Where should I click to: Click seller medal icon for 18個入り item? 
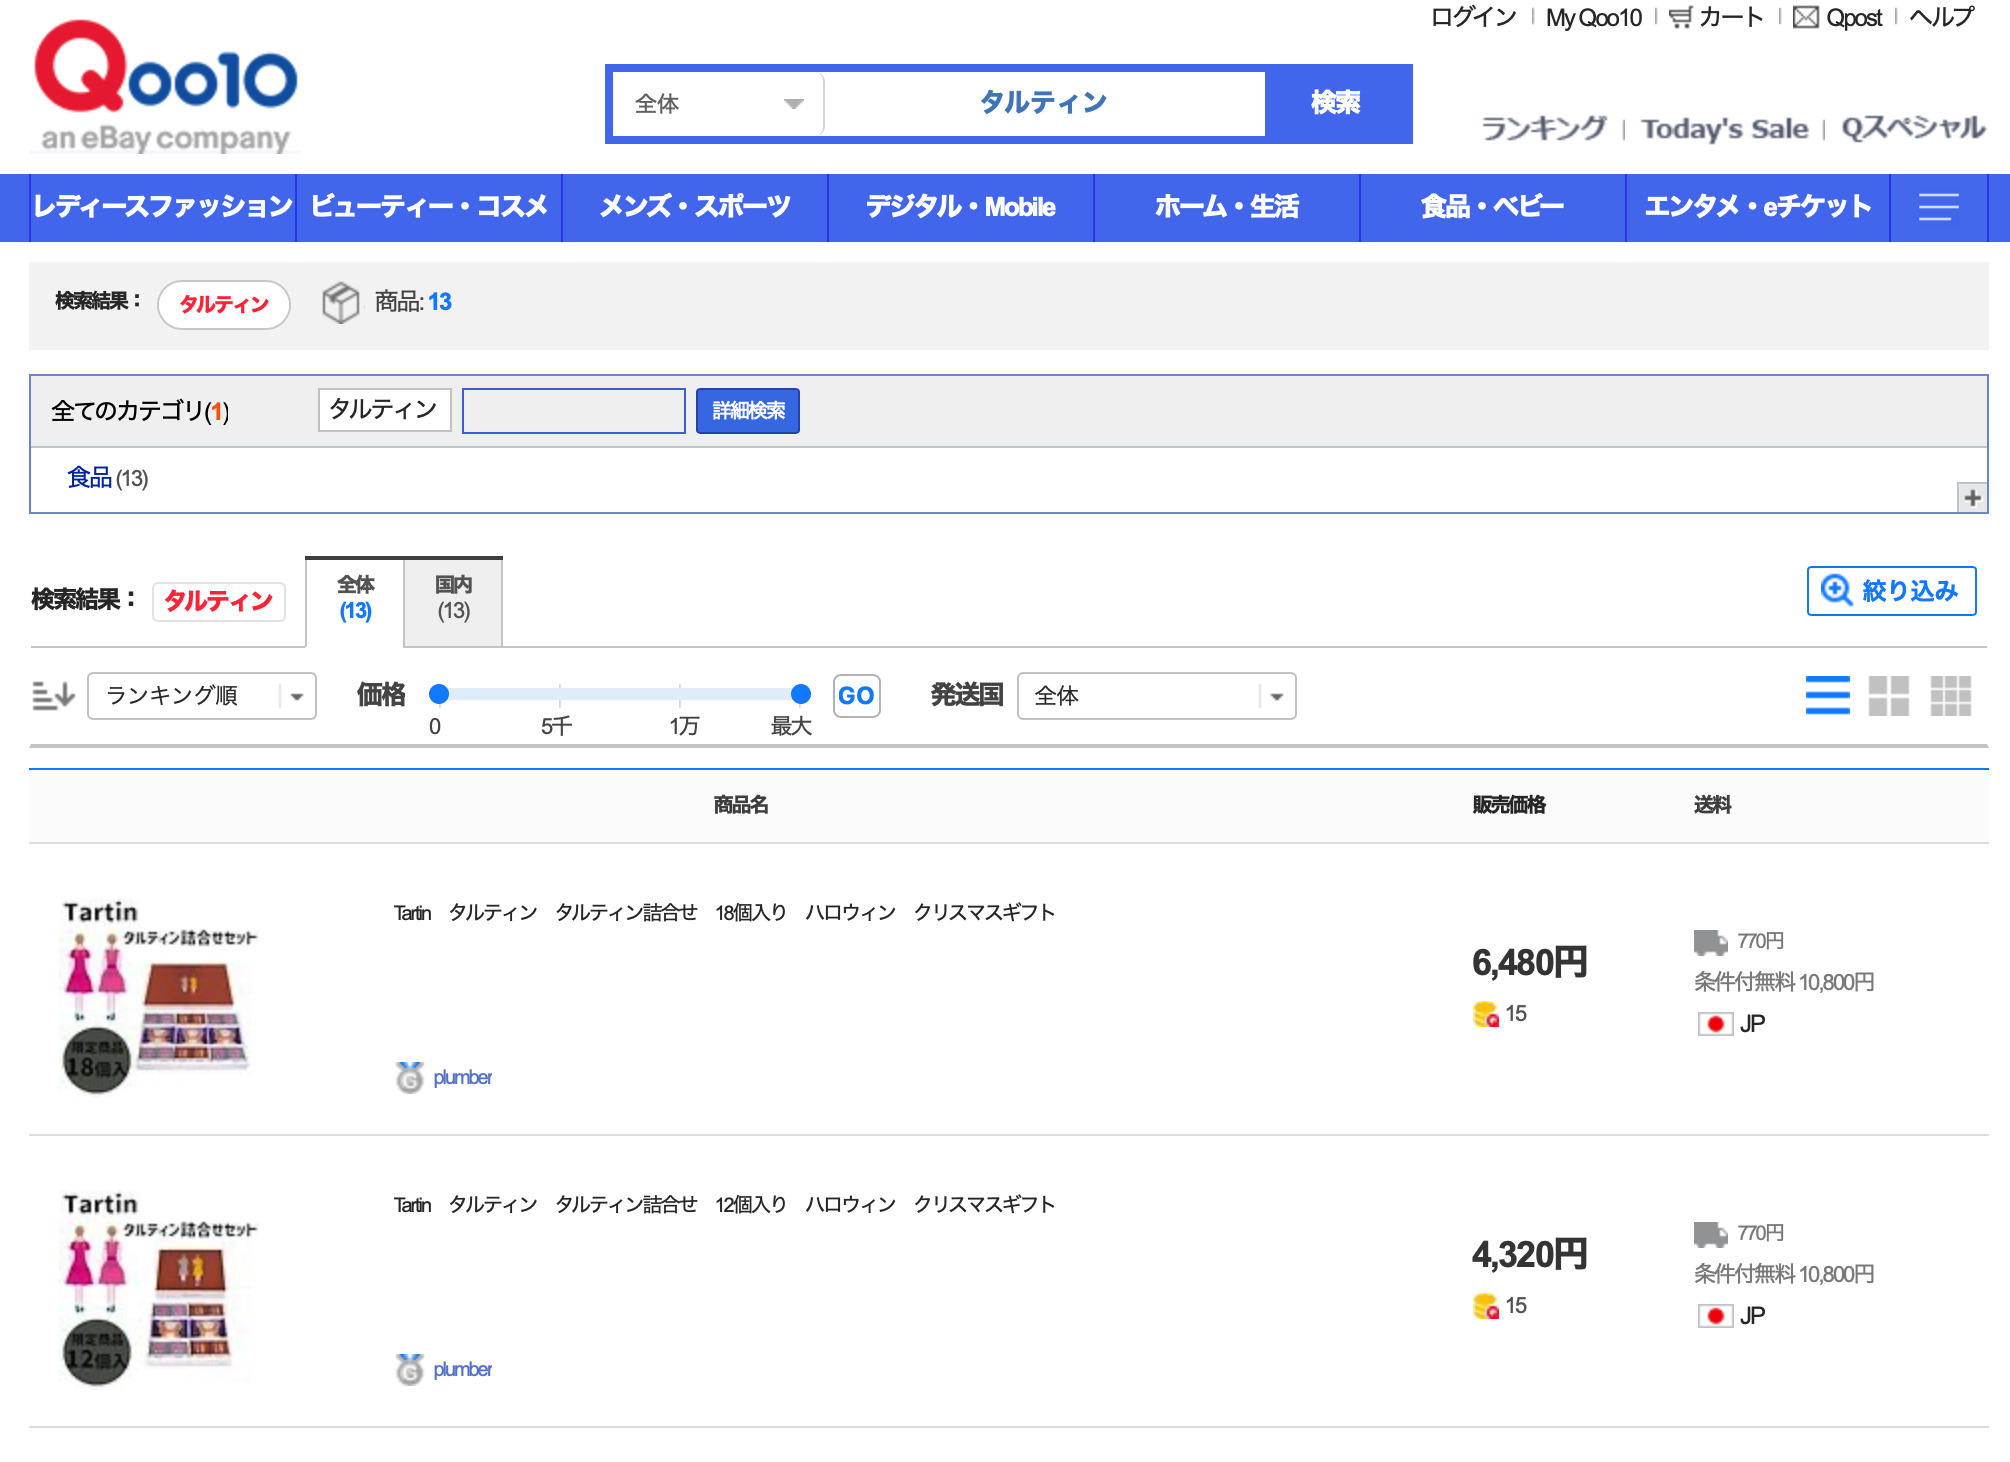(409, 1077)
